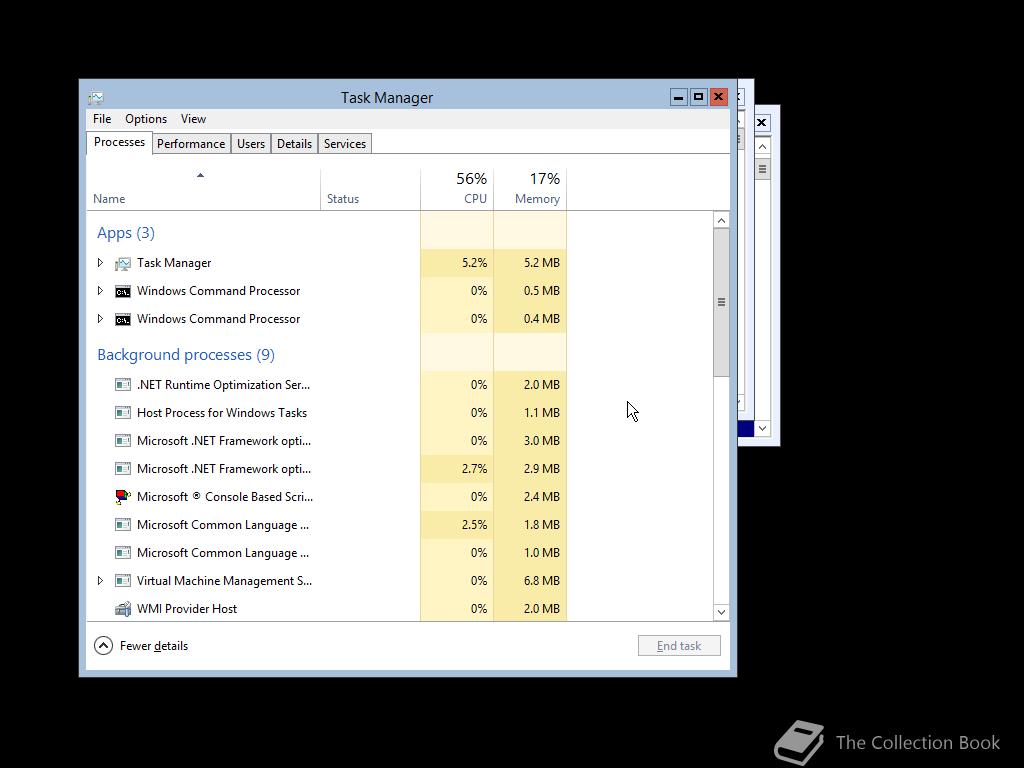
Task: Open the File menu
Action: pos(102,119)
